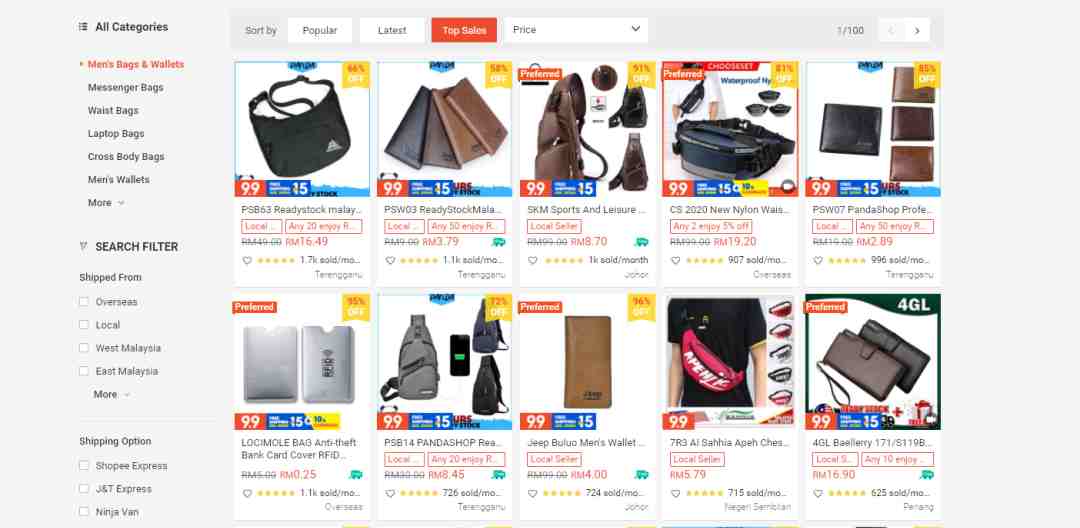The width and height of the screenshot is (1080, 528).
Task: Open the Men's Wallets category link
Action: (118, 180)
